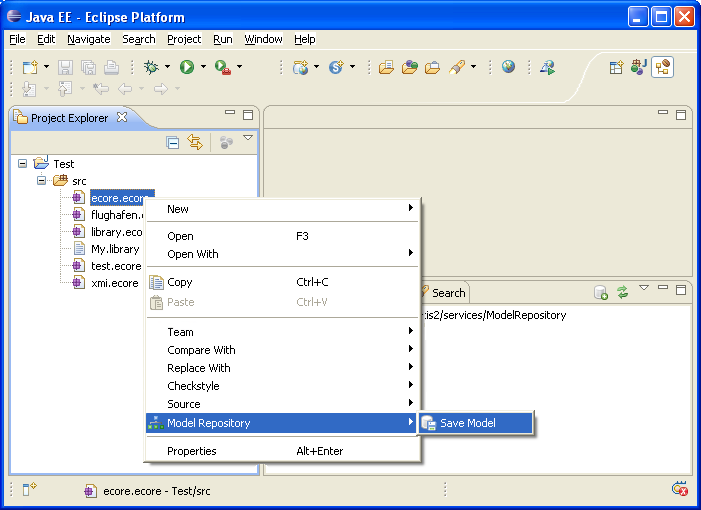Select the Project Explorer tab

tap(69, 118)
